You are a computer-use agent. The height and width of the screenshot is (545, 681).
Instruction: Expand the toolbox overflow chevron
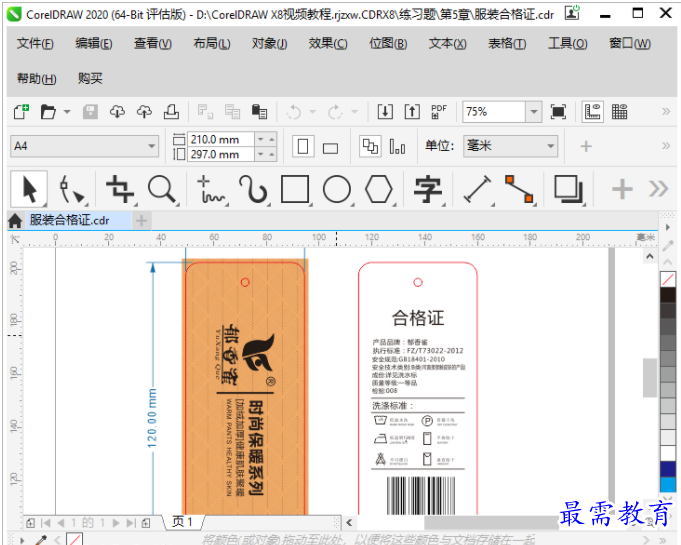pyautogui.click(x=658, y=189)
